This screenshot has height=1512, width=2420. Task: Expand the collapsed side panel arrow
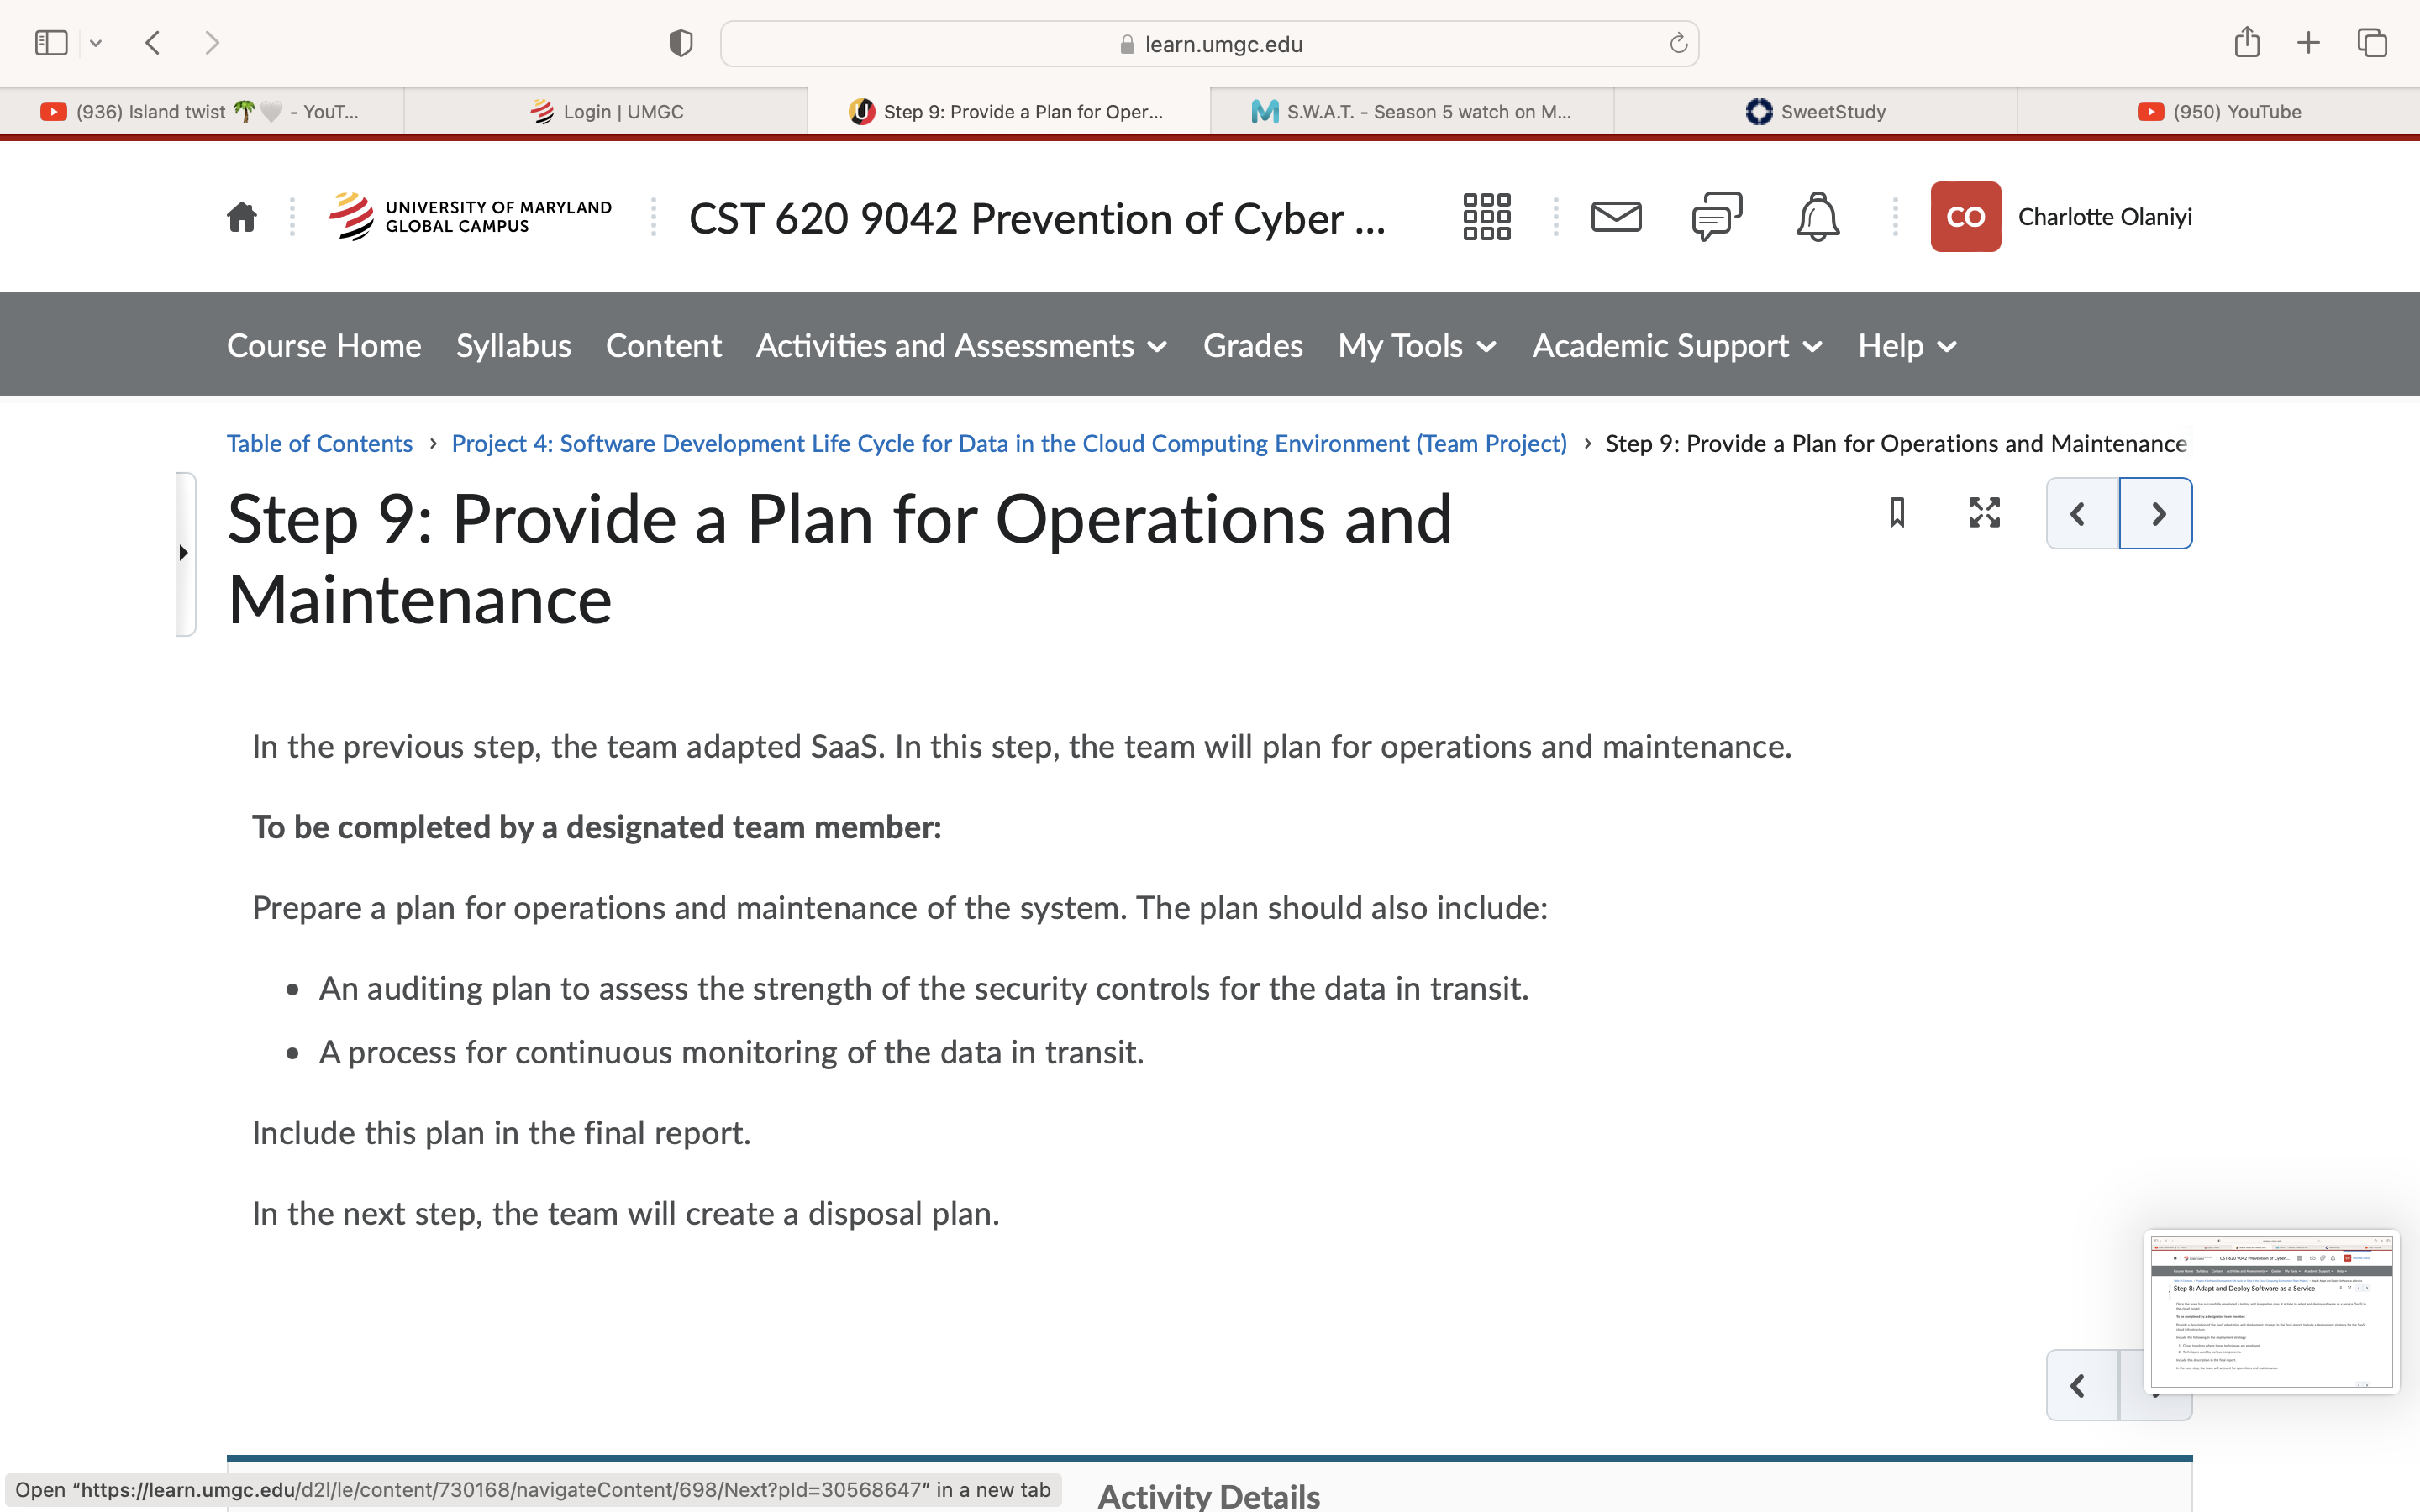point(185,553)
